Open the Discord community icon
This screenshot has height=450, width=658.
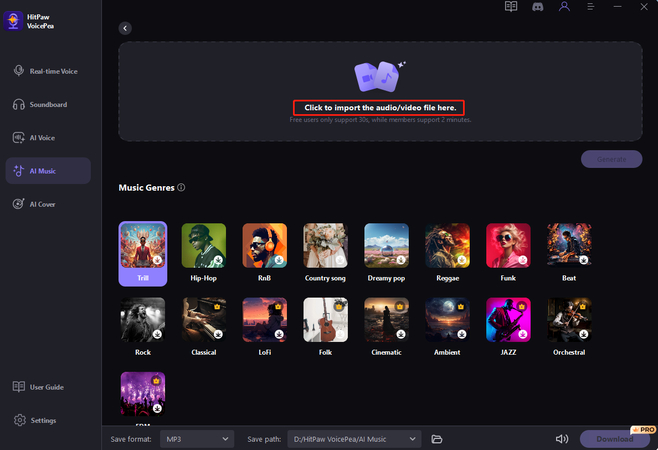click(538, 7)
